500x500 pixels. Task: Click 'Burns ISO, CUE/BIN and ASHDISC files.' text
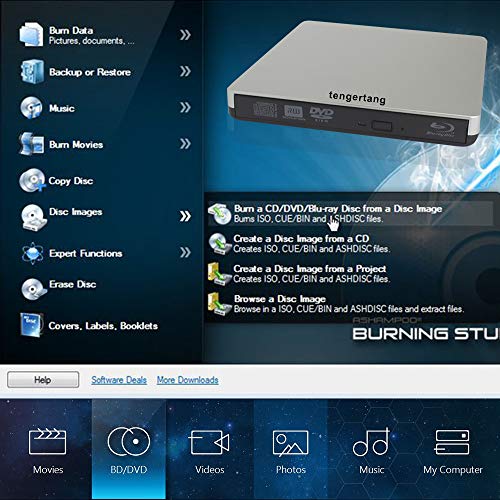(x=308, y=219)
